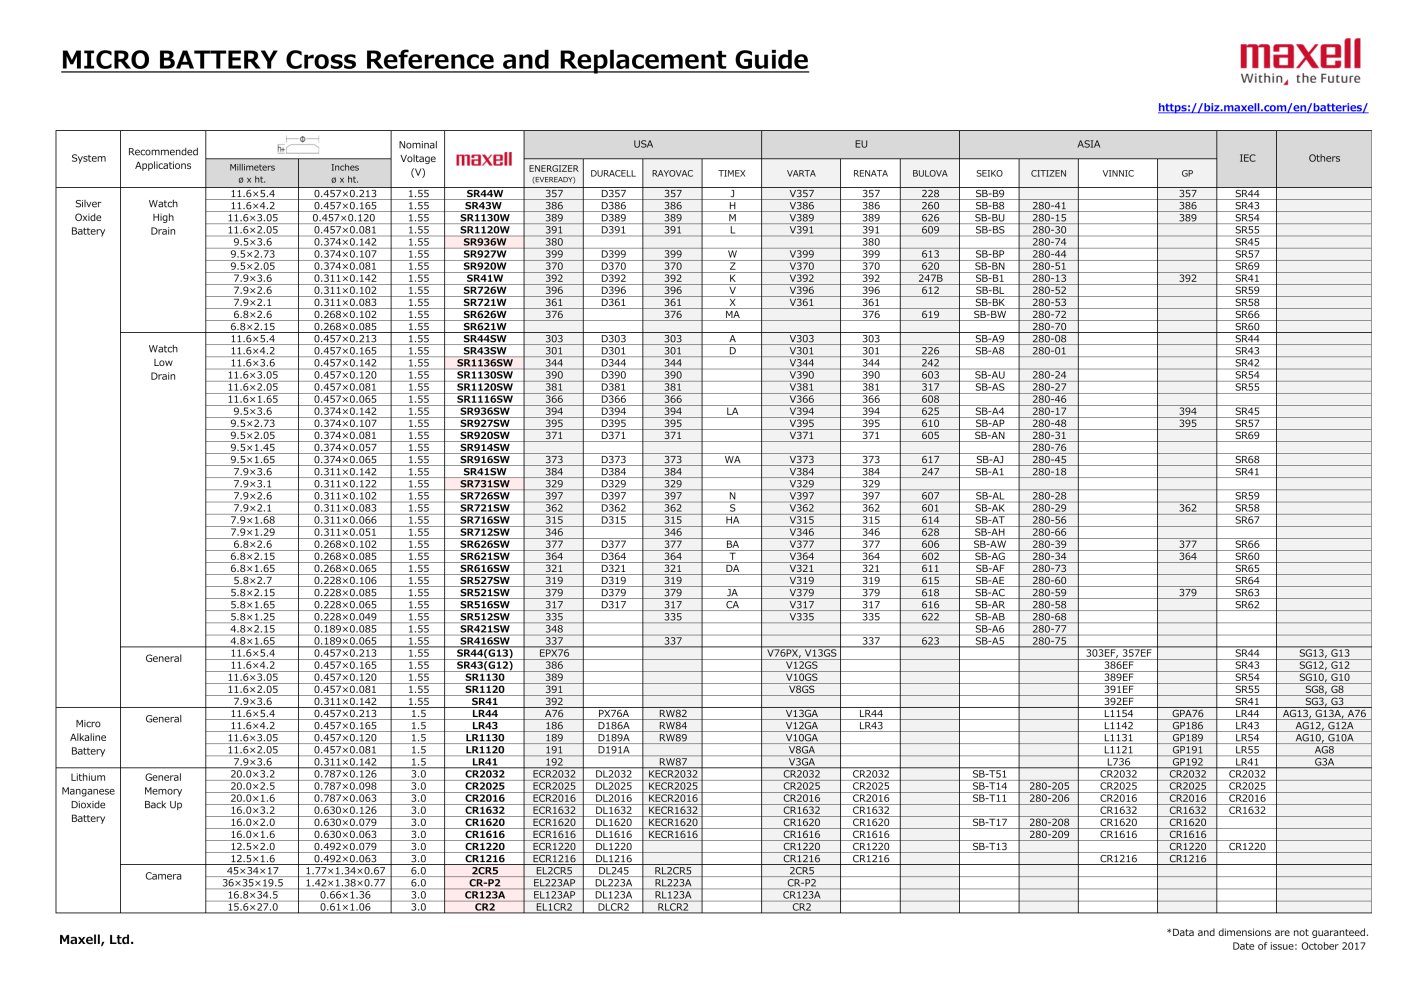
Task: Click the 'RL2CR5' Rayovac cell
Action: pyautogui.click(x=672, y=871)
